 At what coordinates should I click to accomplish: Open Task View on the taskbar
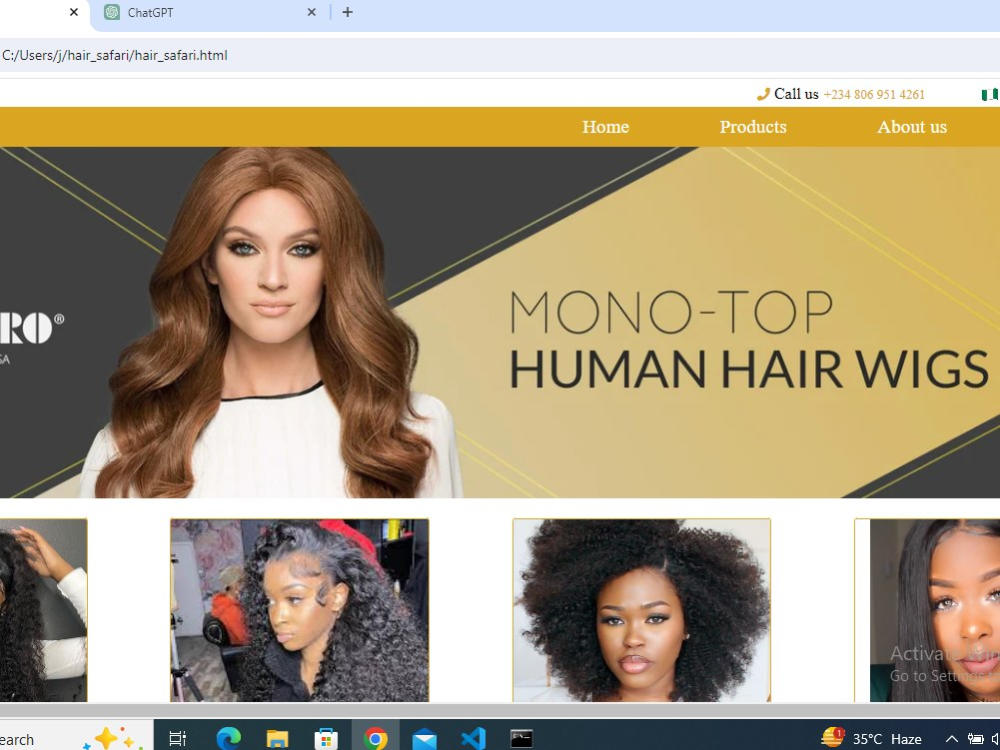point(177,739)
